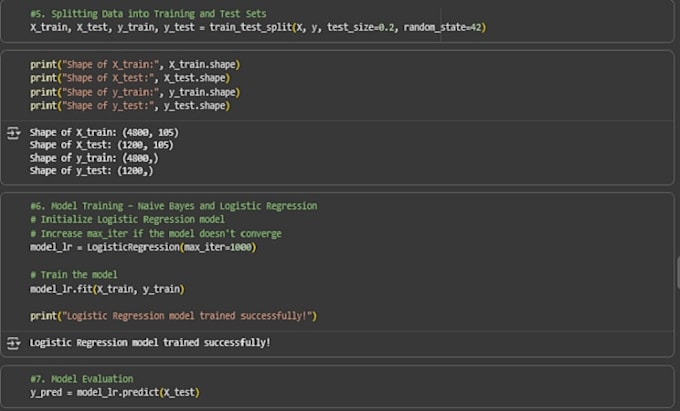Screen dimensions: 680x411
Task: Click output text 'Logistic Regression model trained successfully!'
Action: (150, 343)
